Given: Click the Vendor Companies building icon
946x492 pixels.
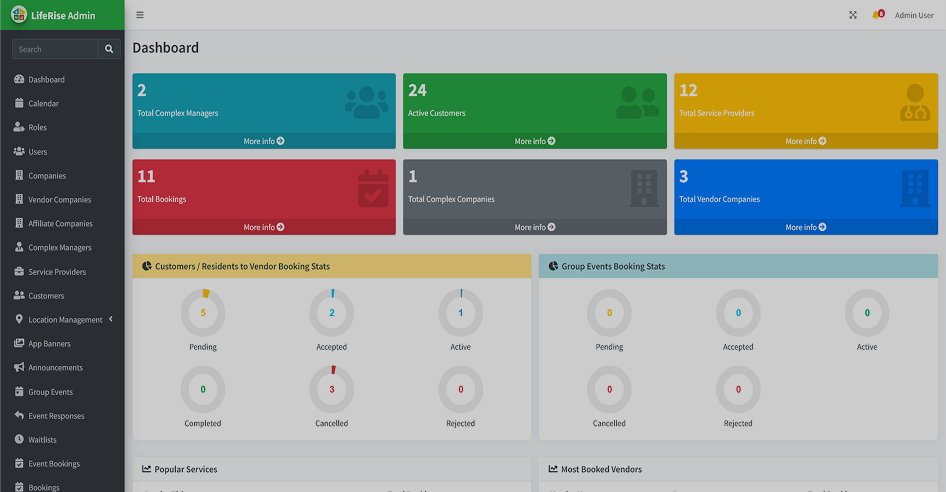Looking at the screenshot, I should (19, 199).
